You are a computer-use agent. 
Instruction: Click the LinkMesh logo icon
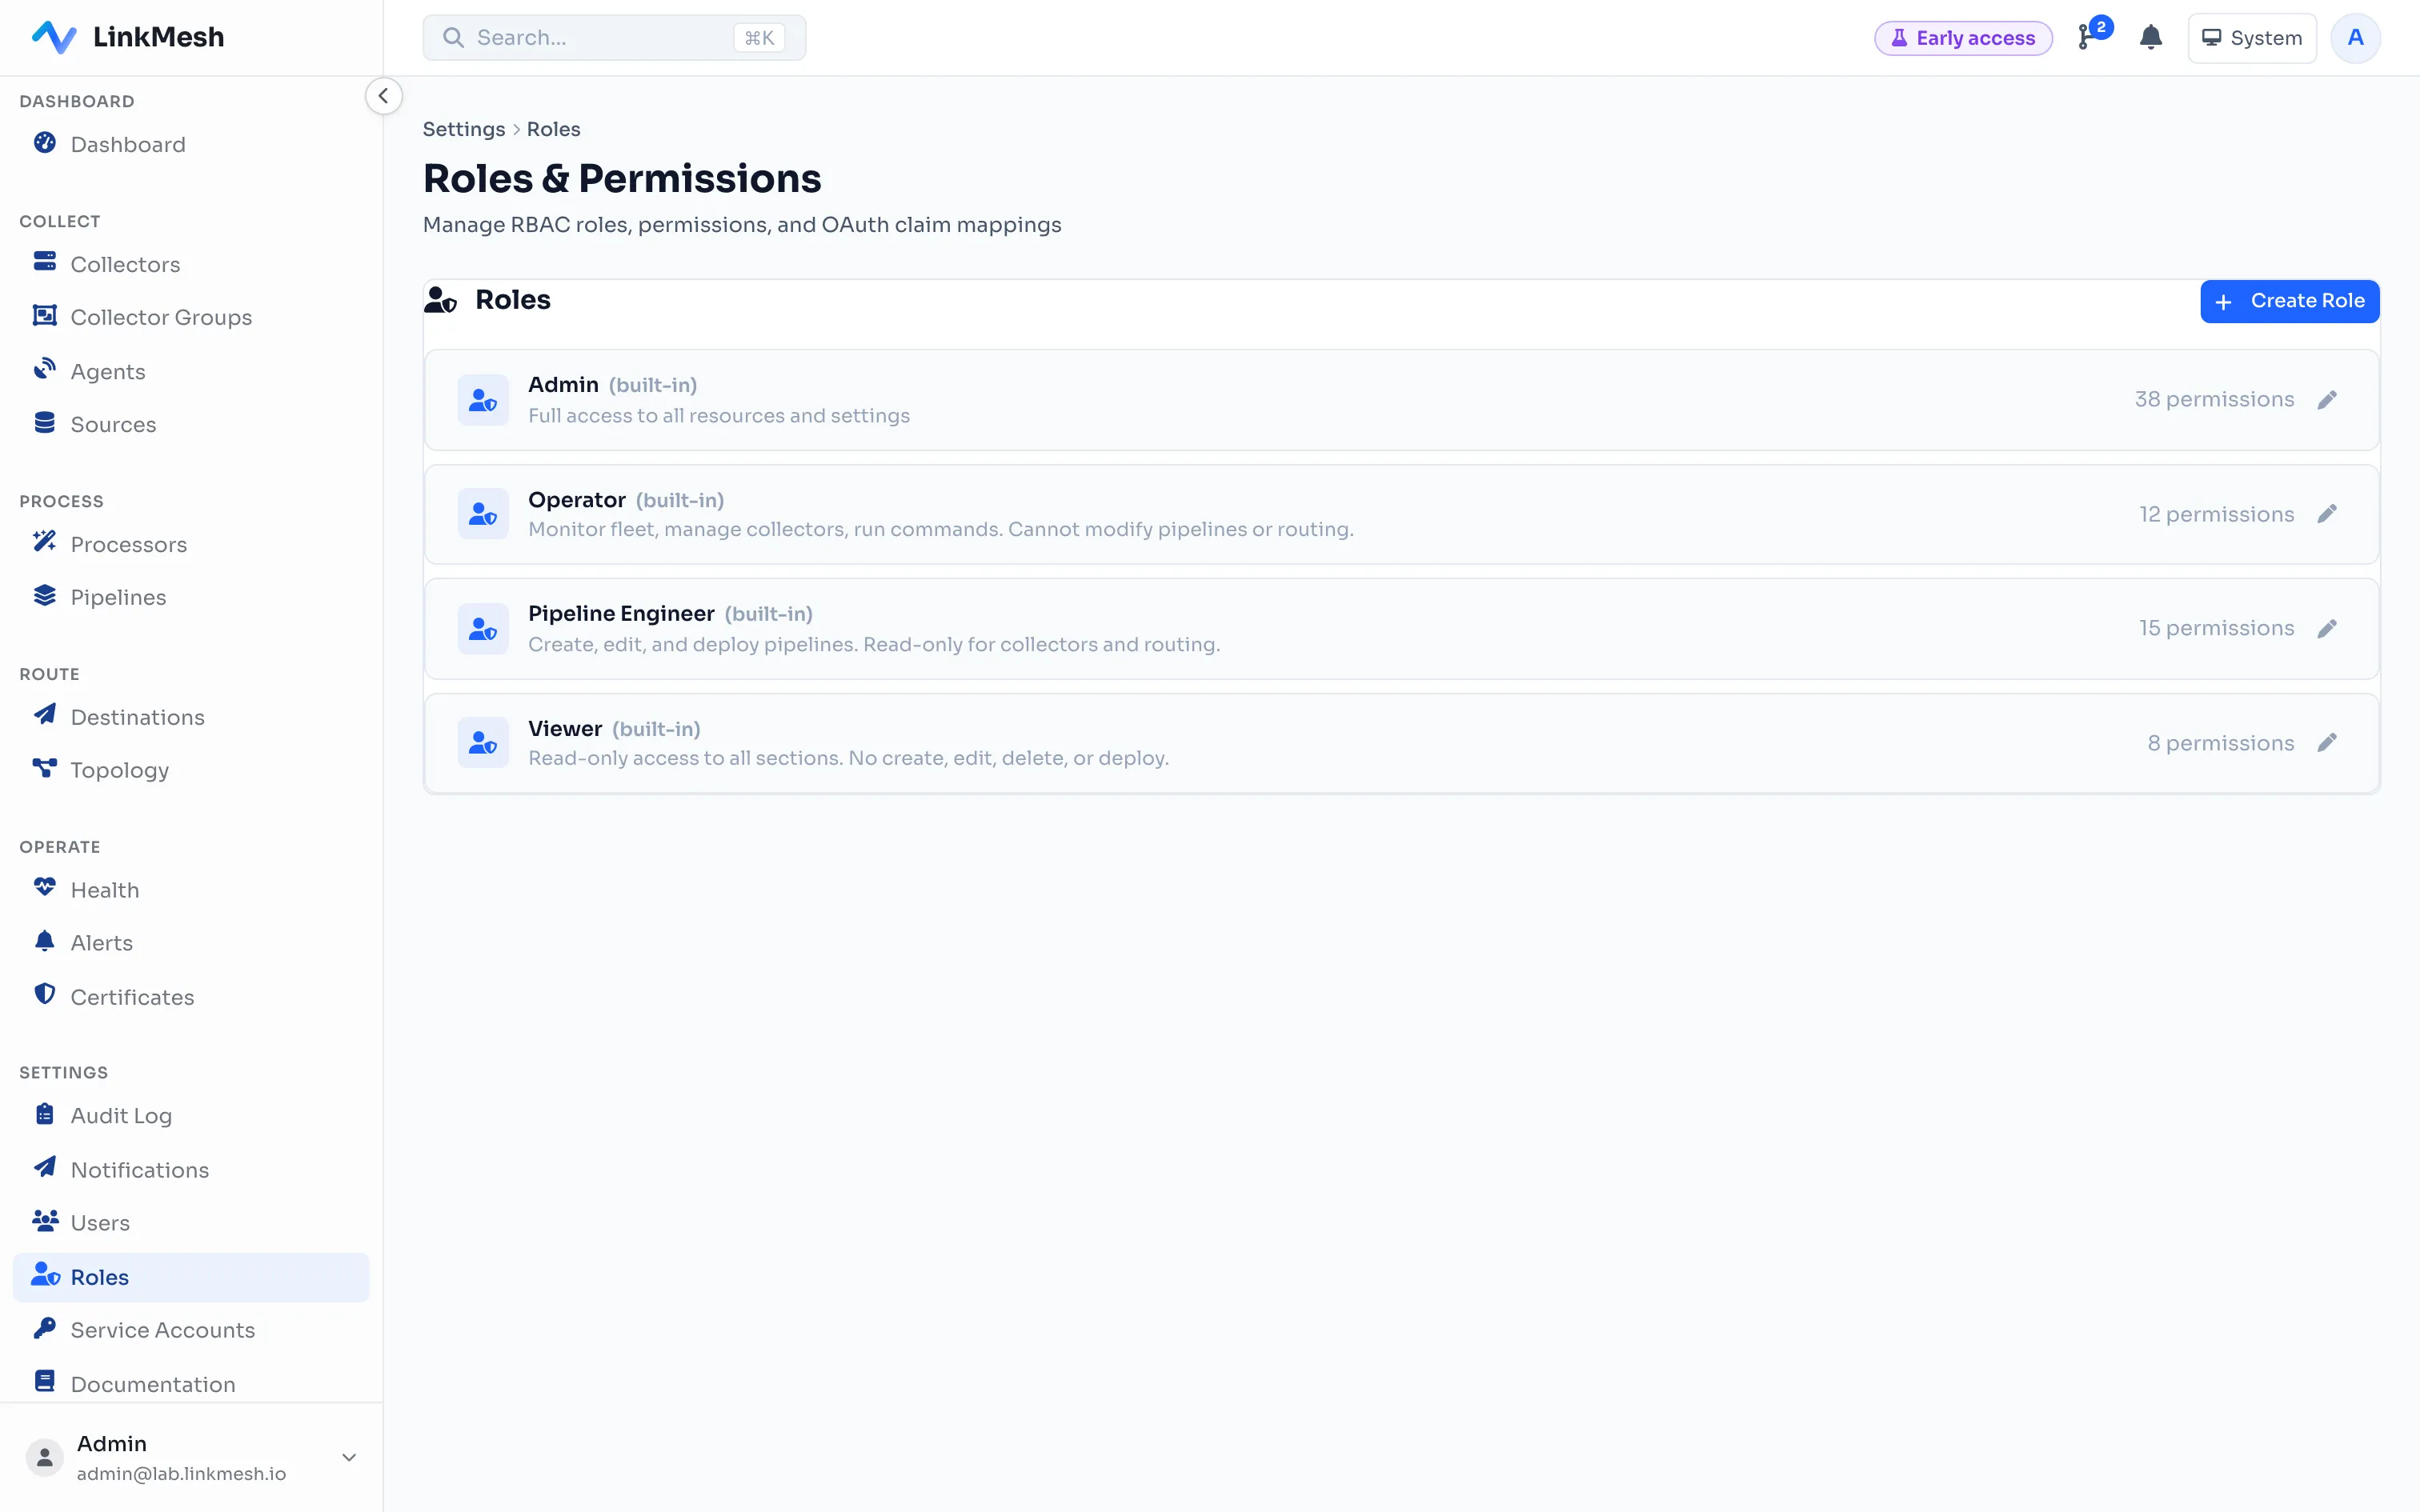(x=54, y=37)
